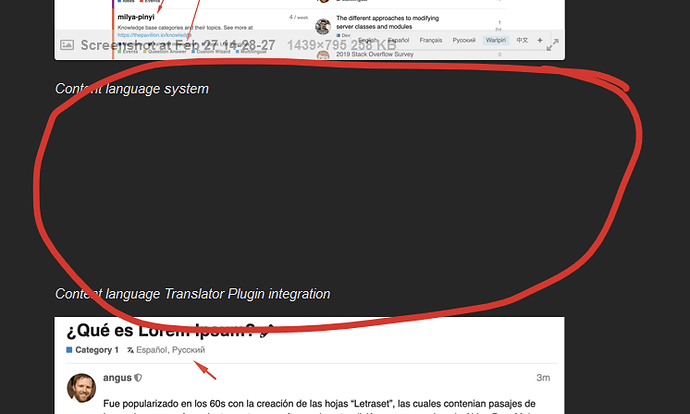The height and width of the screenshot is (414, 690).
Task: Open the '¿Qué es Lorem Ipsum?' topic title
Action: click(x=161, y=330)
